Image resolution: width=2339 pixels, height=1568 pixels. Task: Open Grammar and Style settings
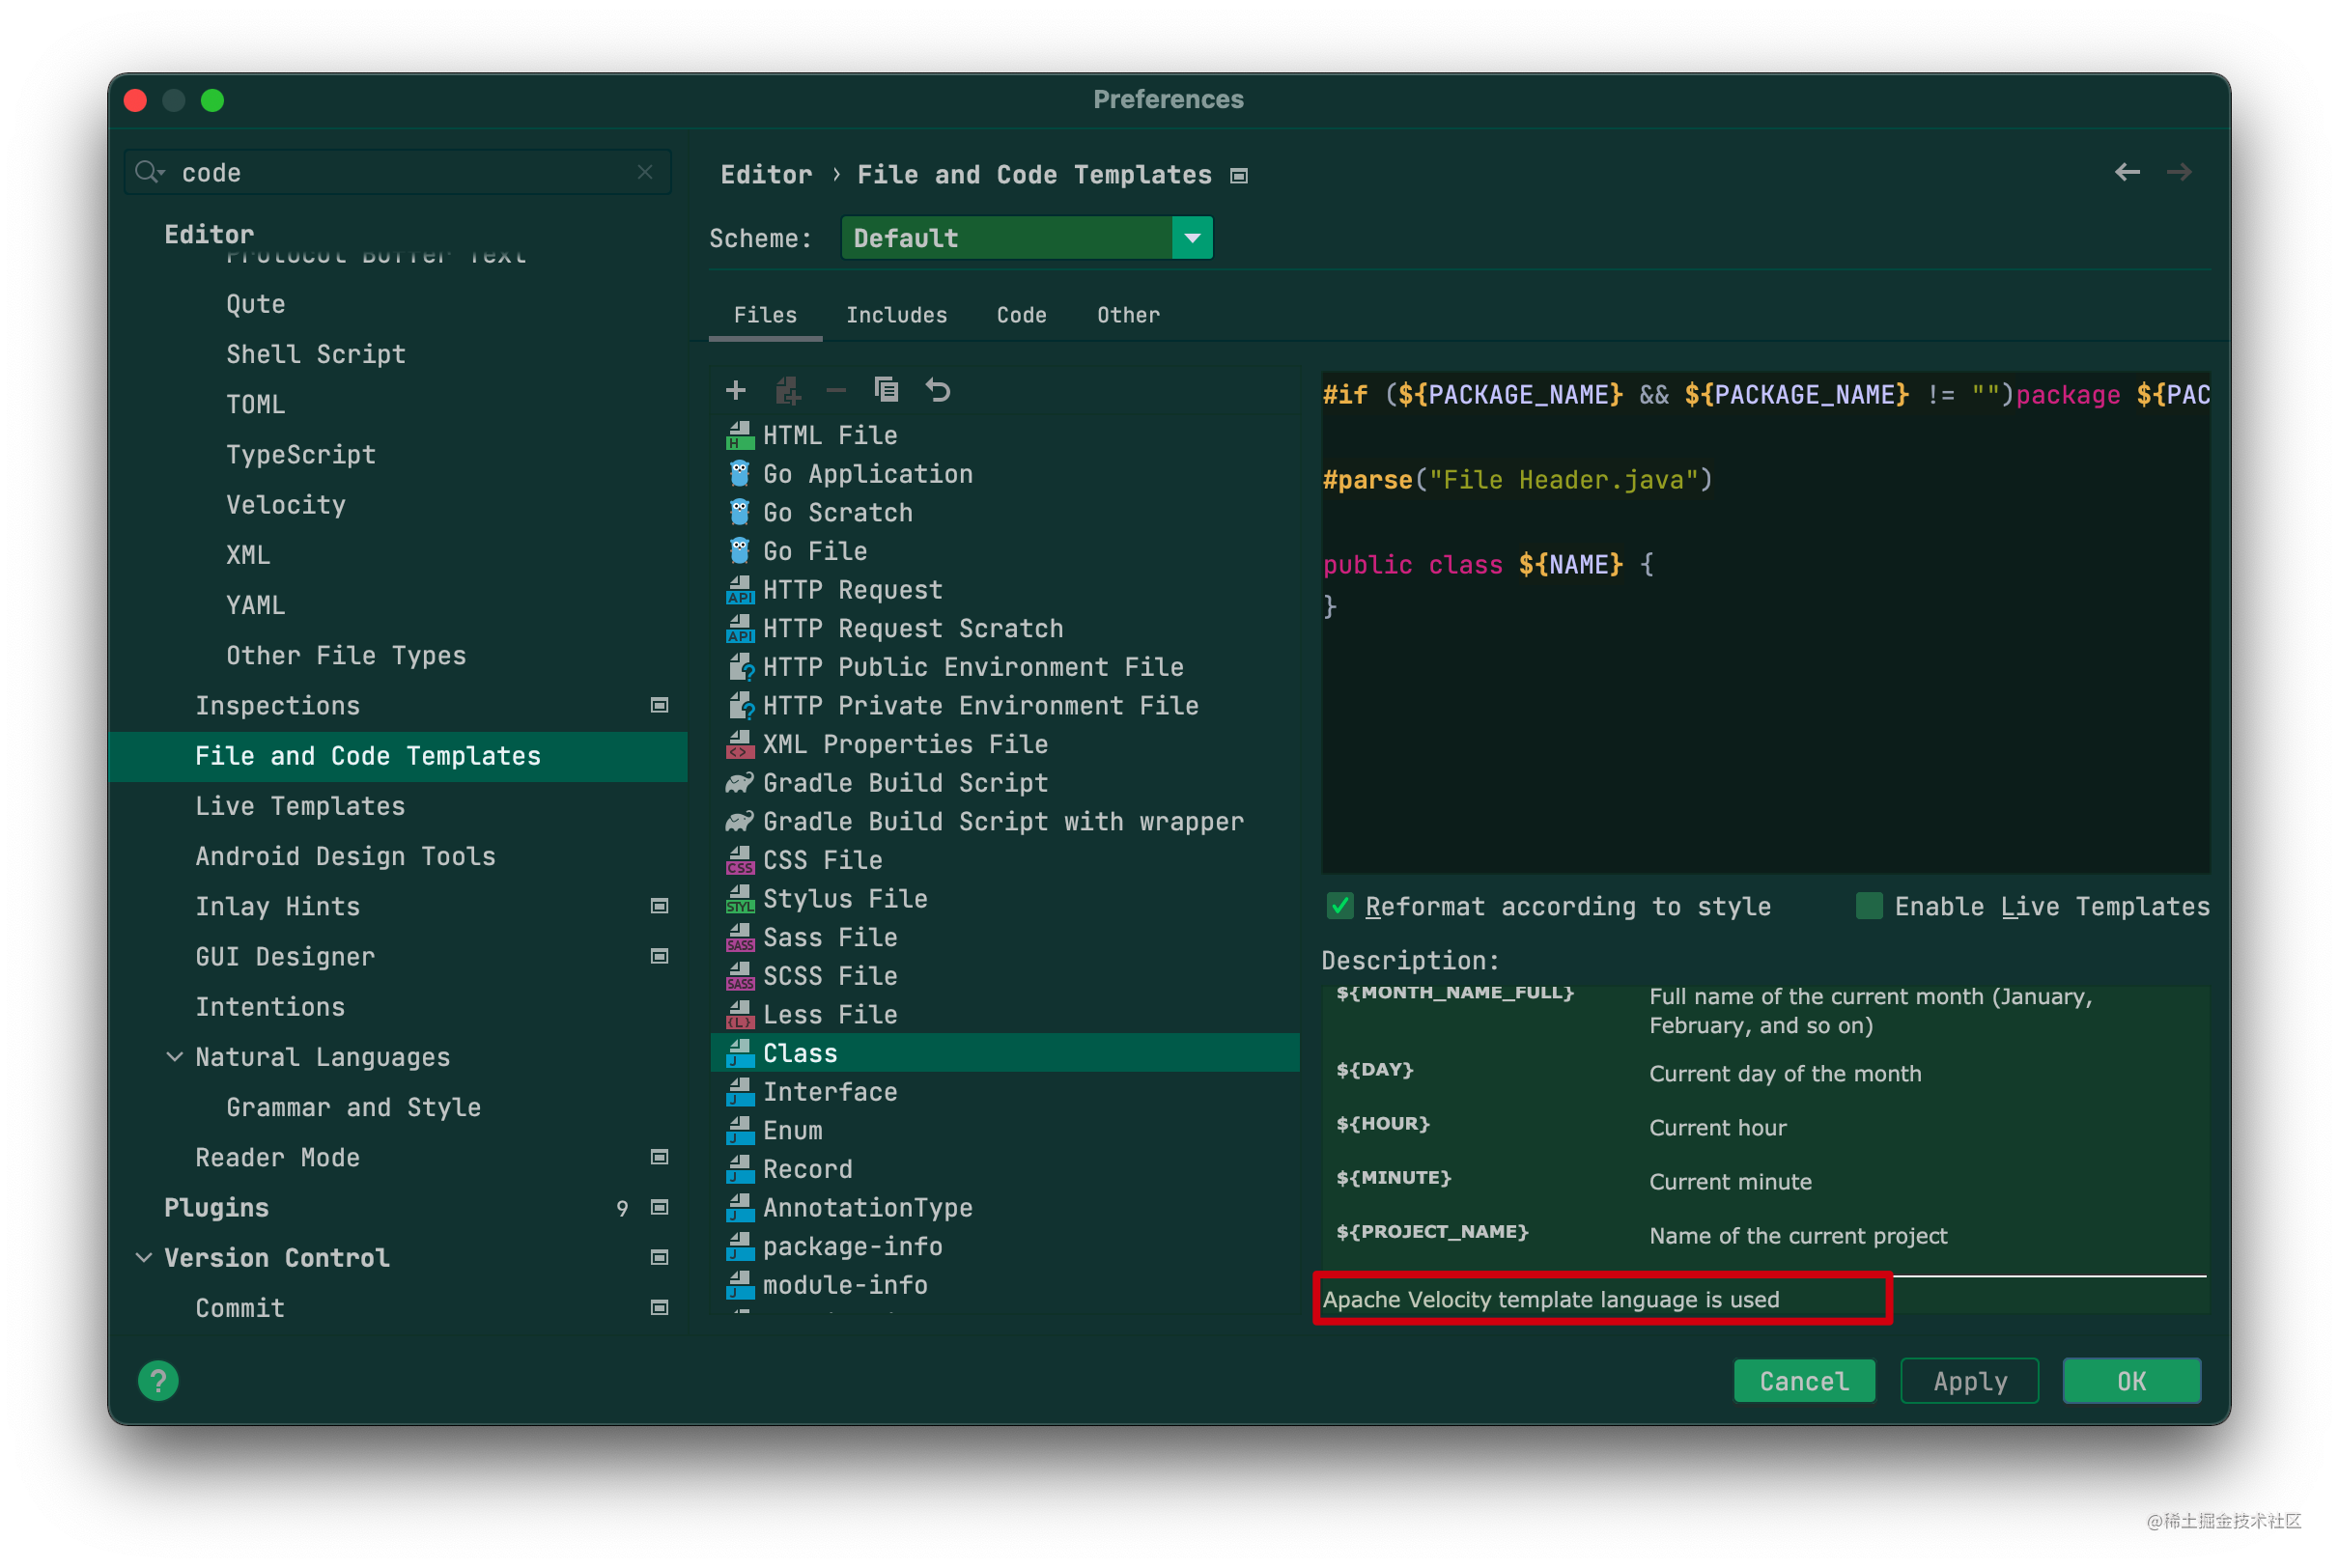click(354, 1107)
